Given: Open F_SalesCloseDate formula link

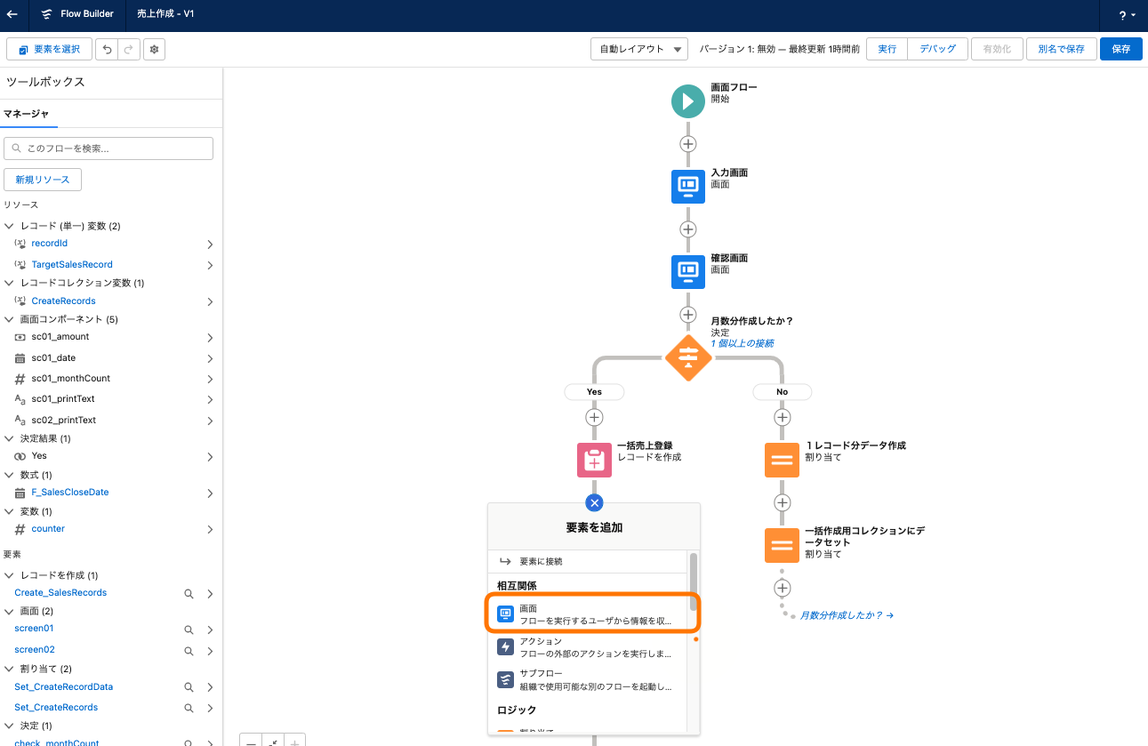Looking at the screenshot, I should [x=70, y=492].
